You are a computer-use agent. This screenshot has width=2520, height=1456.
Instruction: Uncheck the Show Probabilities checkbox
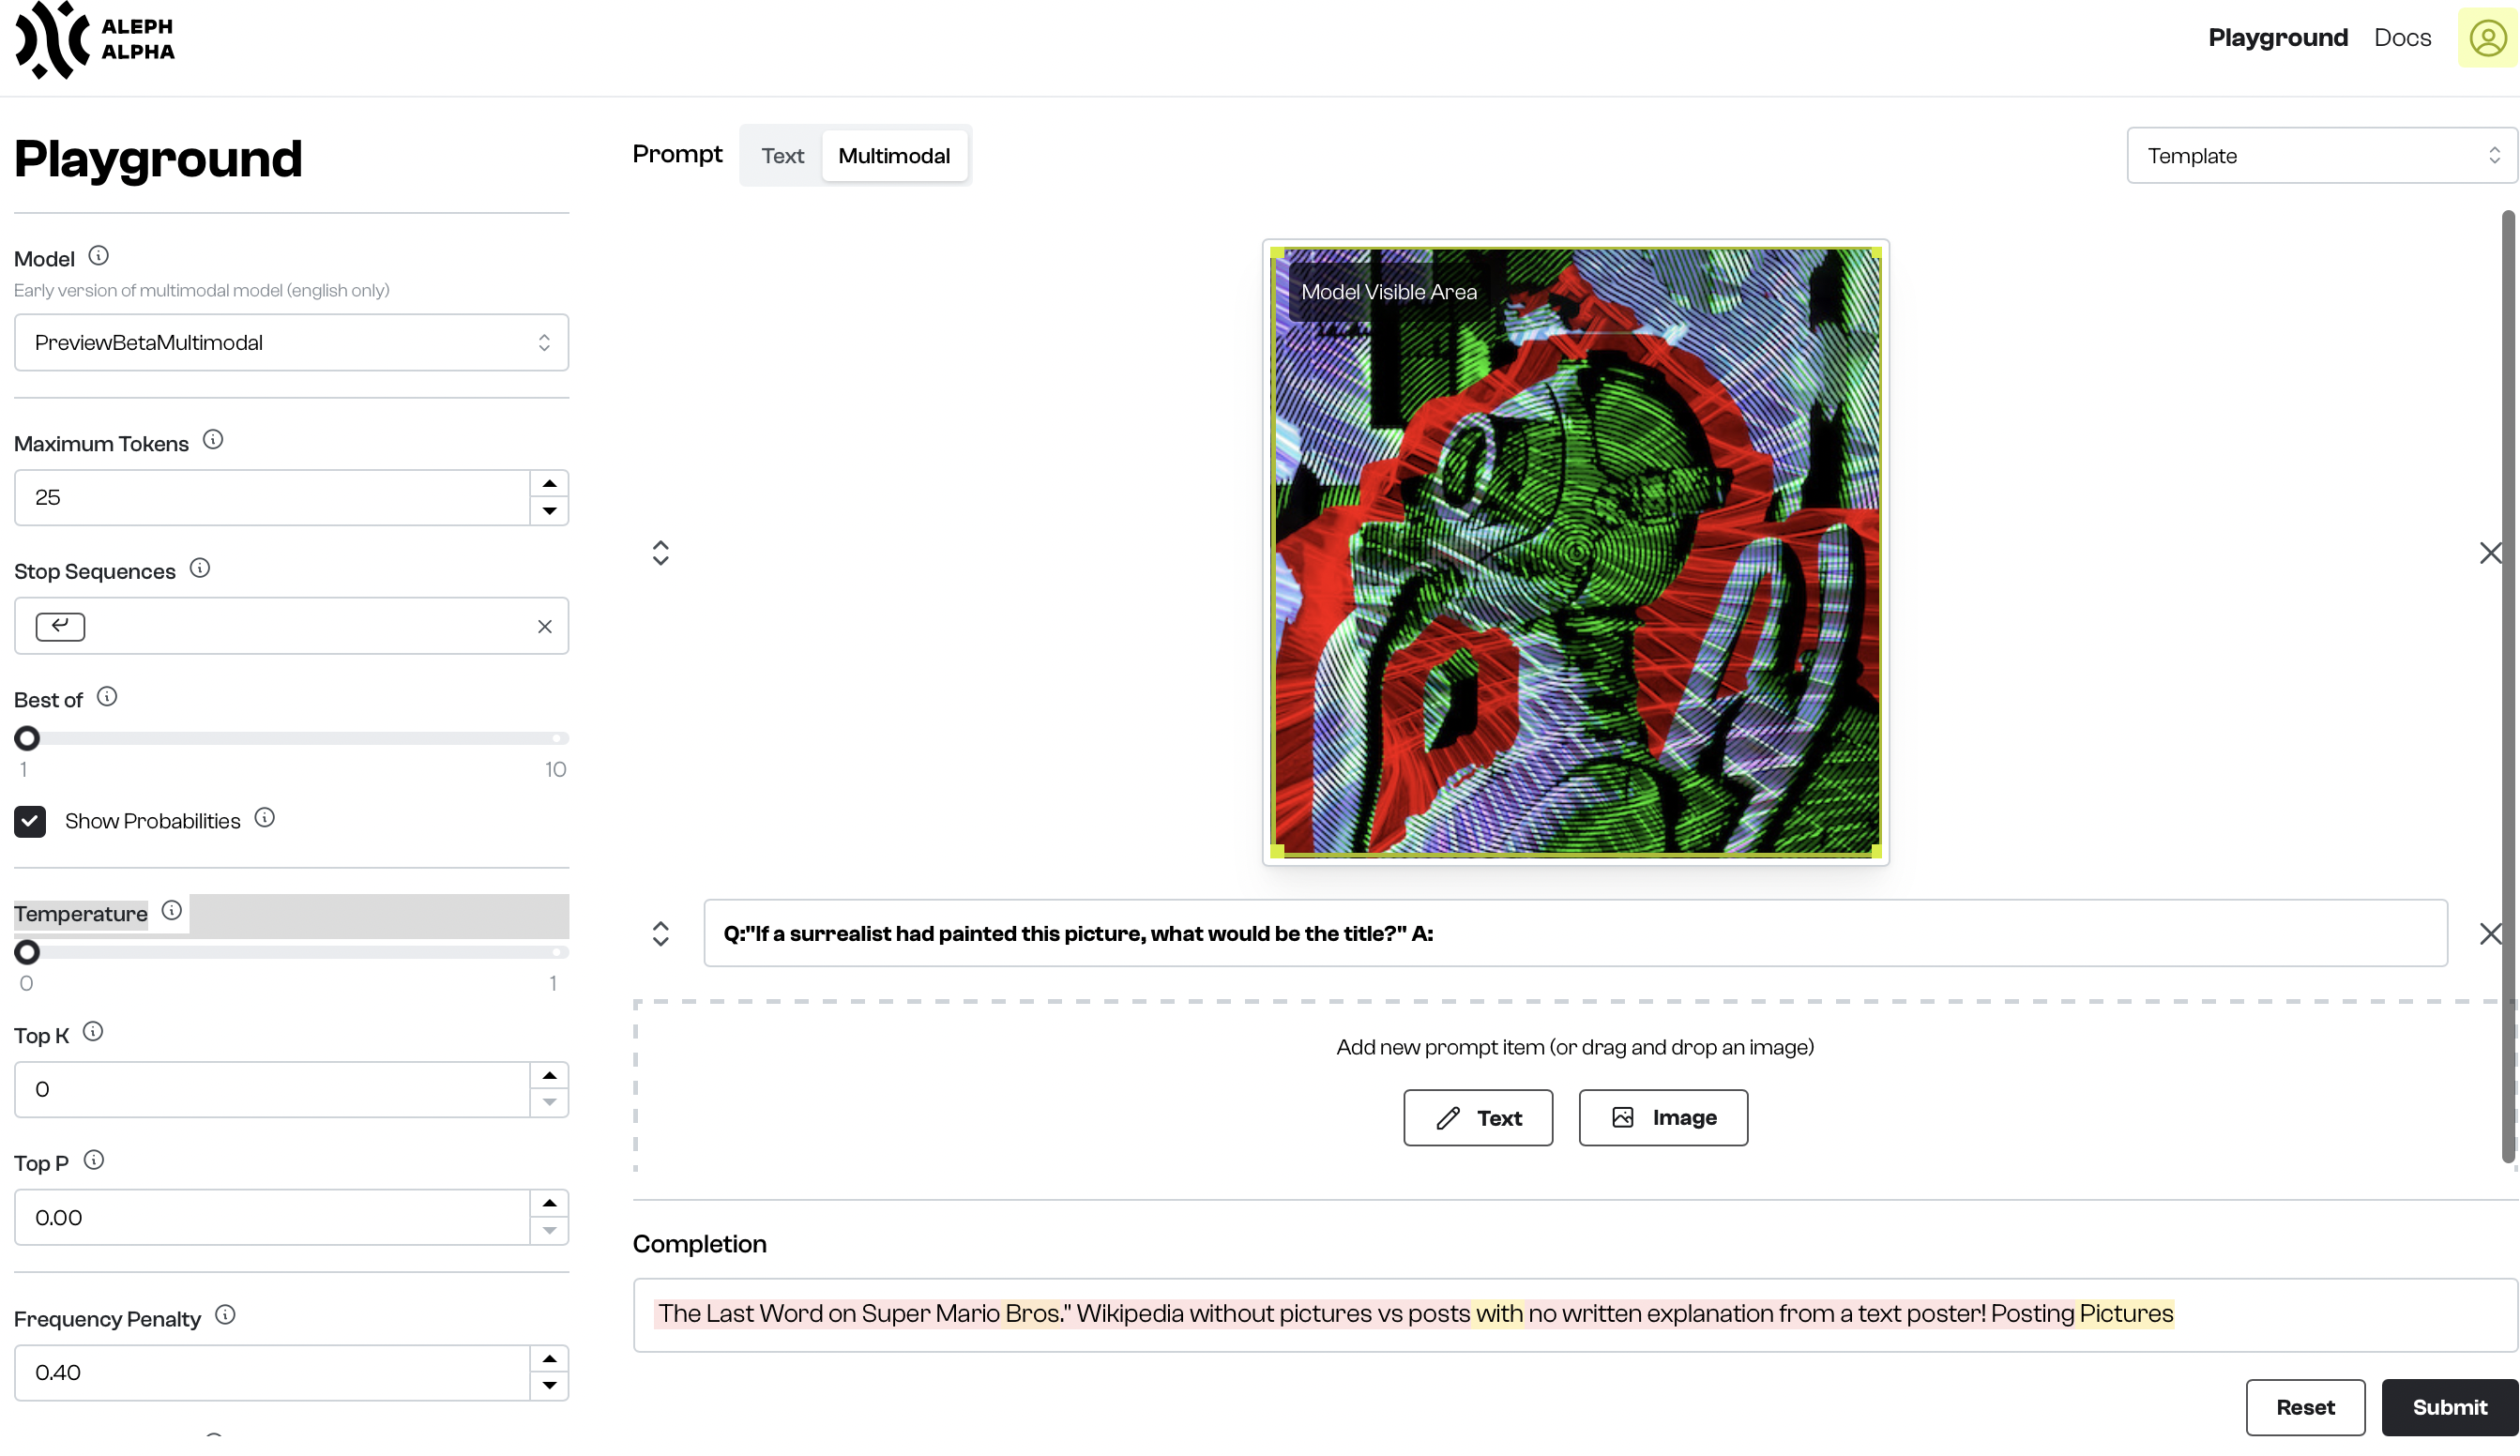pos(30,821)
